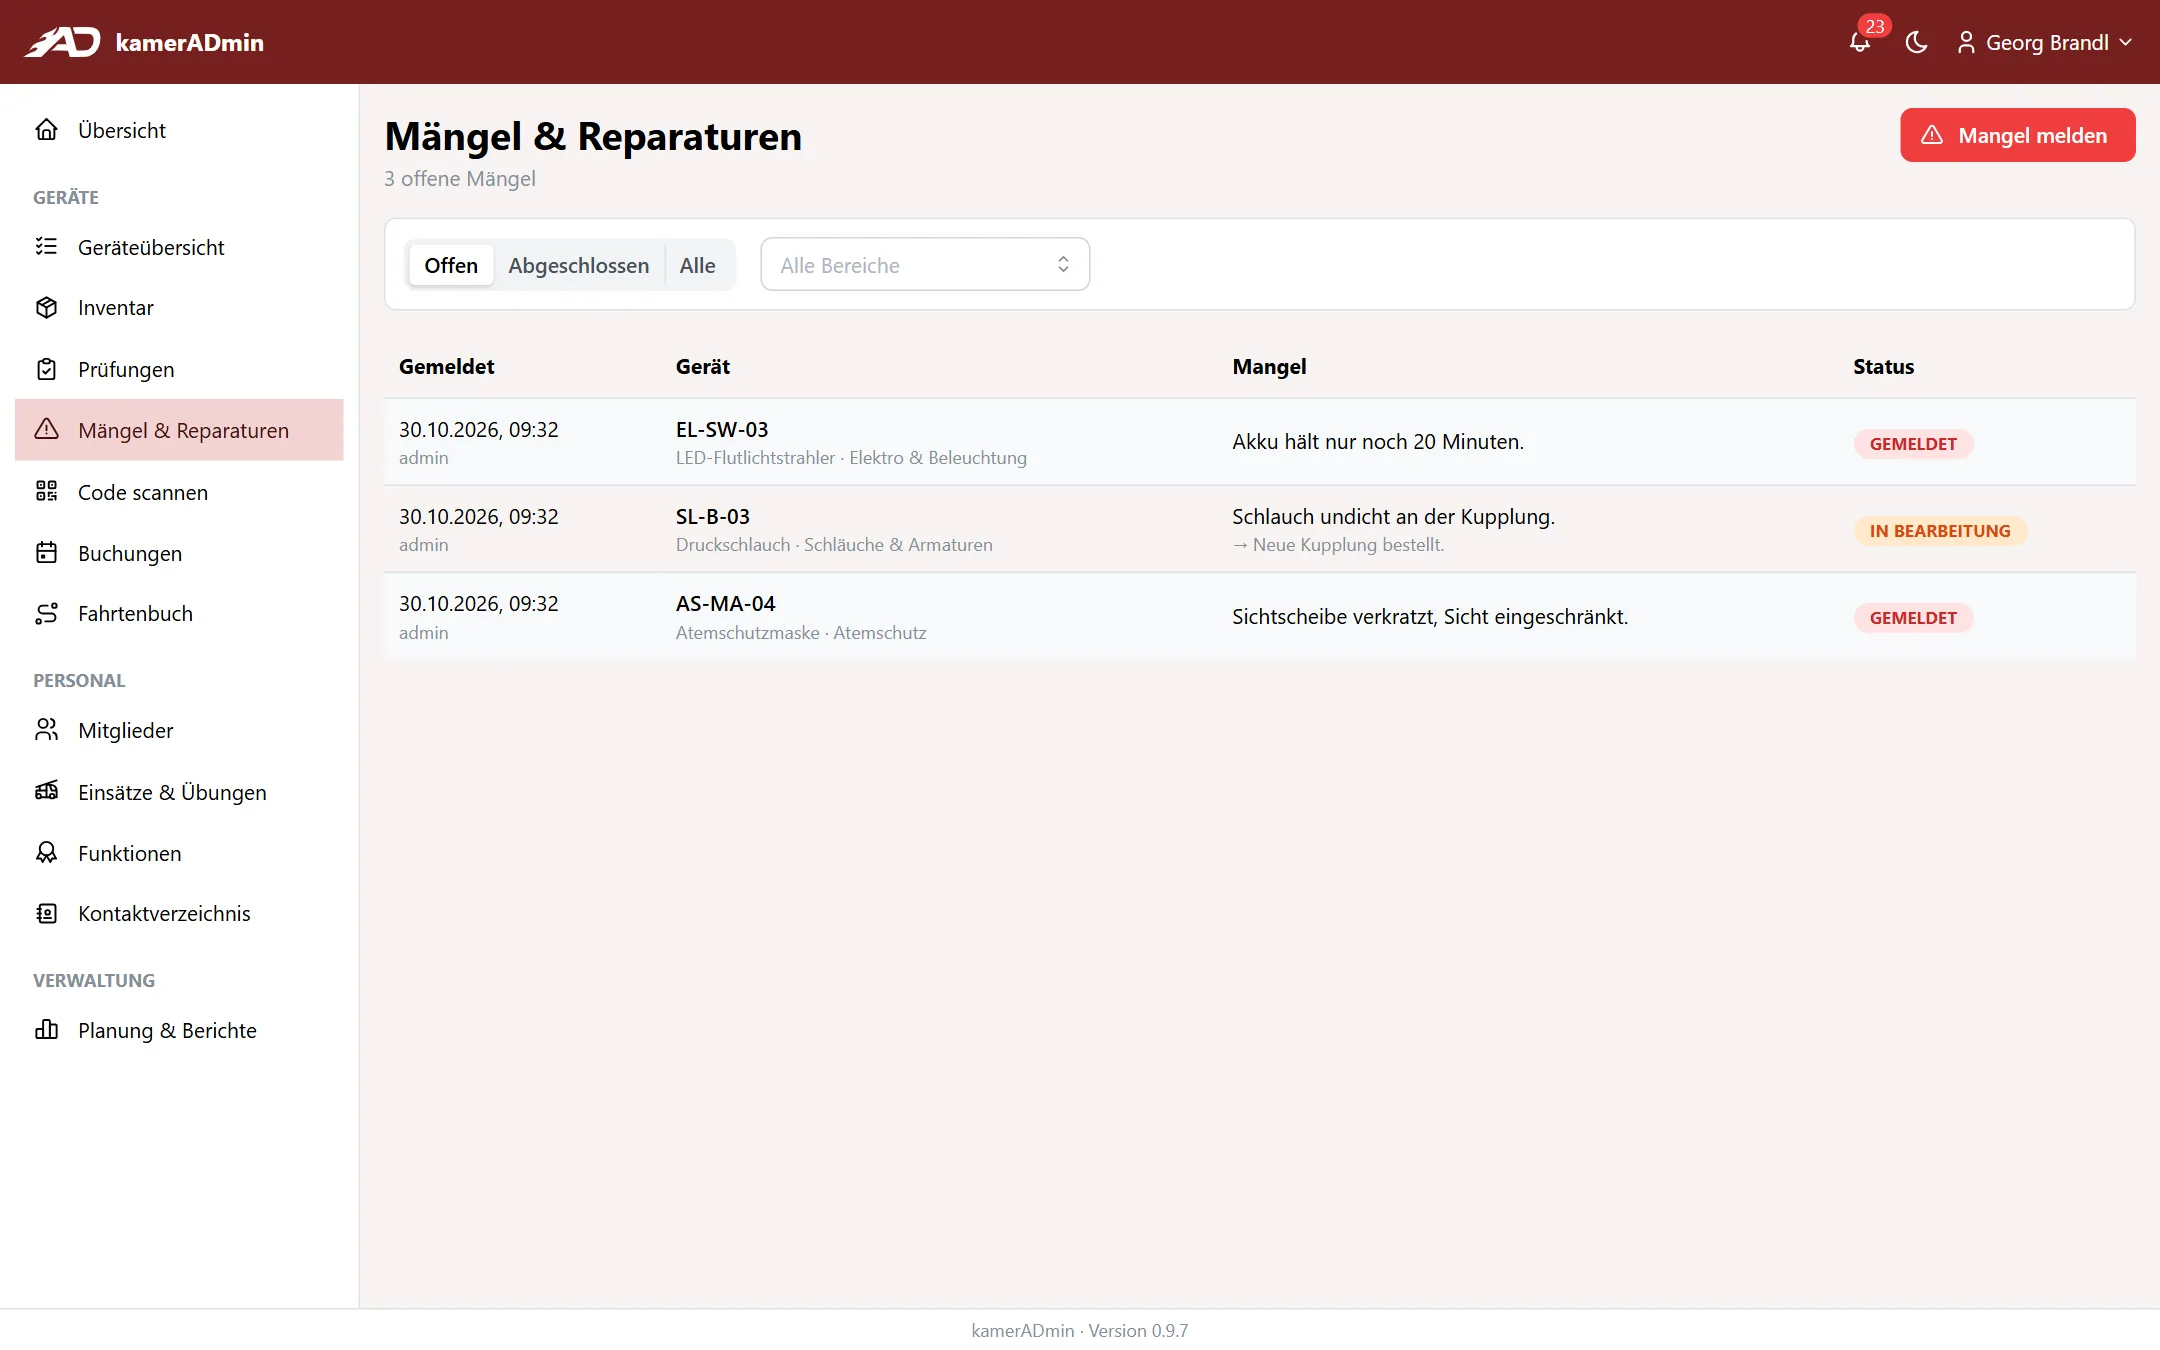Click the Inventar box icon

[46, 308]
